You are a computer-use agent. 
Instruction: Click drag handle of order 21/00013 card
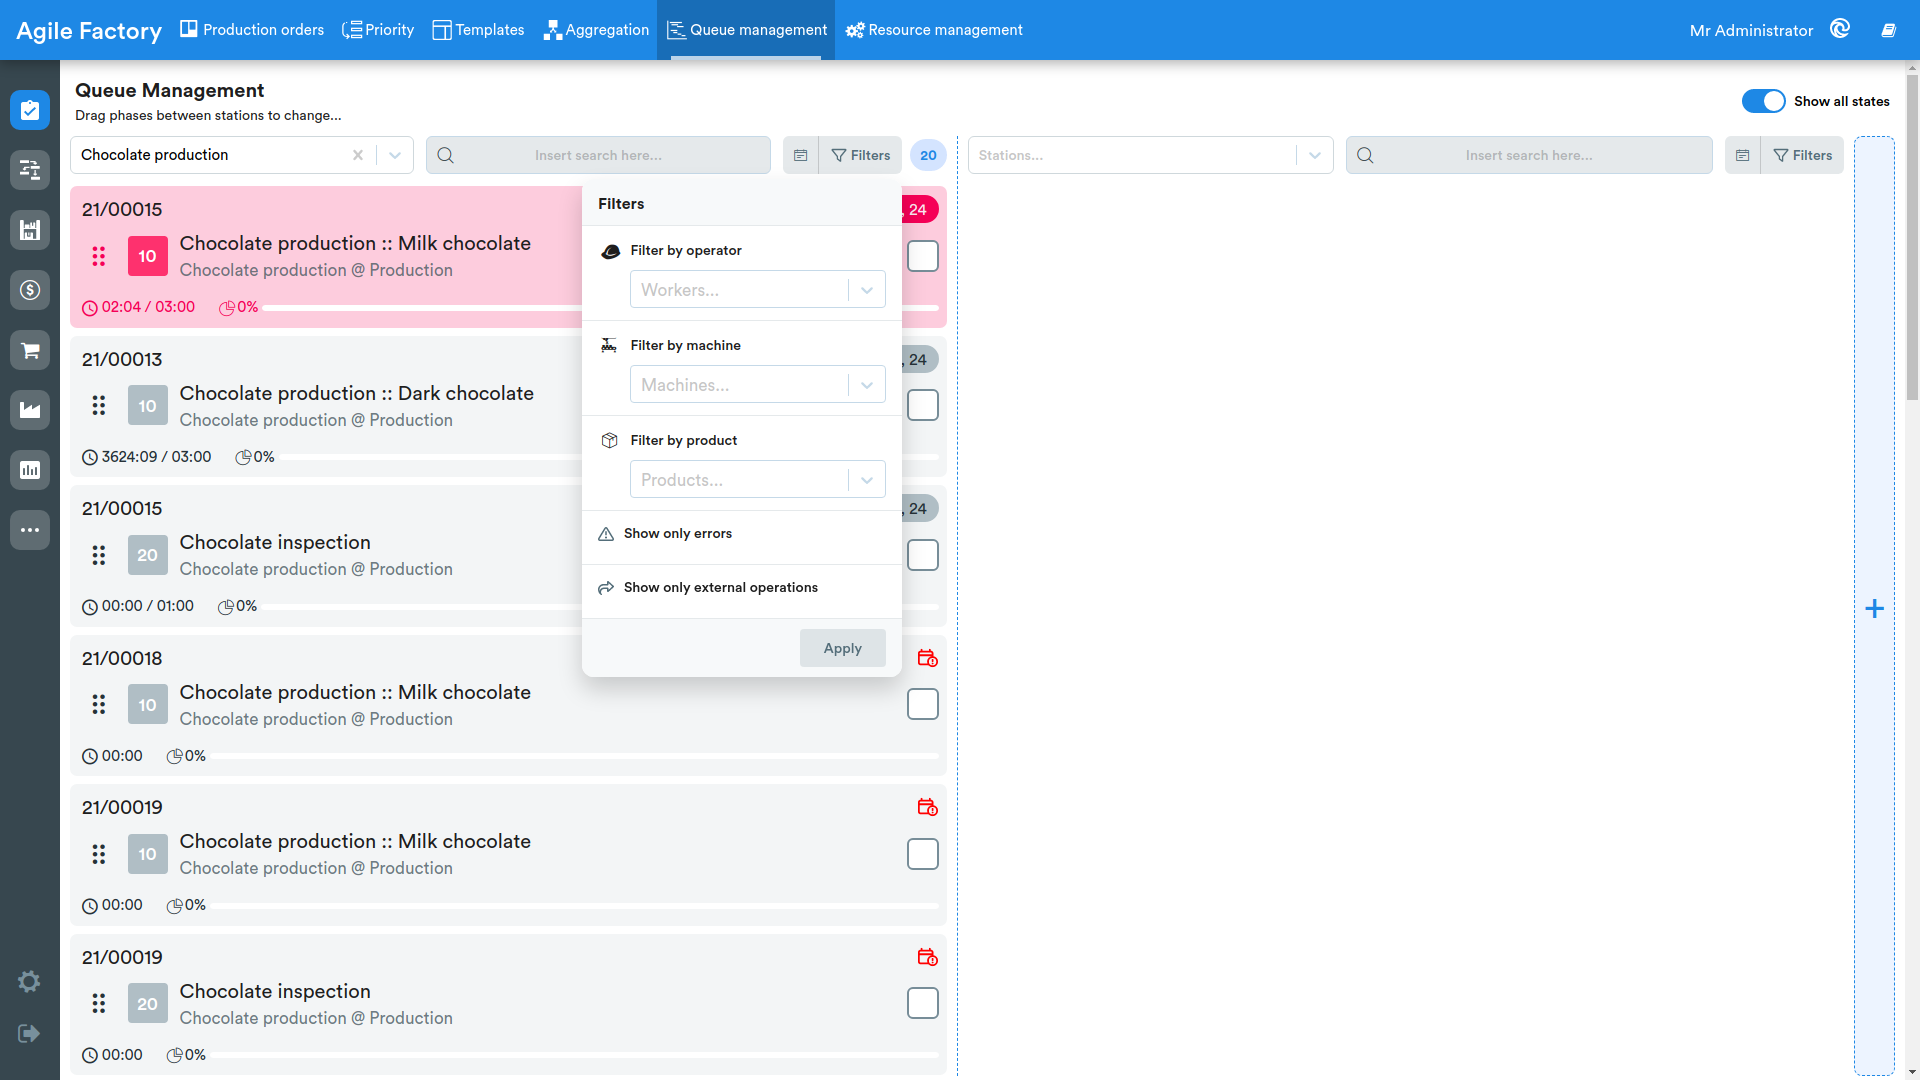coord(98,405)
